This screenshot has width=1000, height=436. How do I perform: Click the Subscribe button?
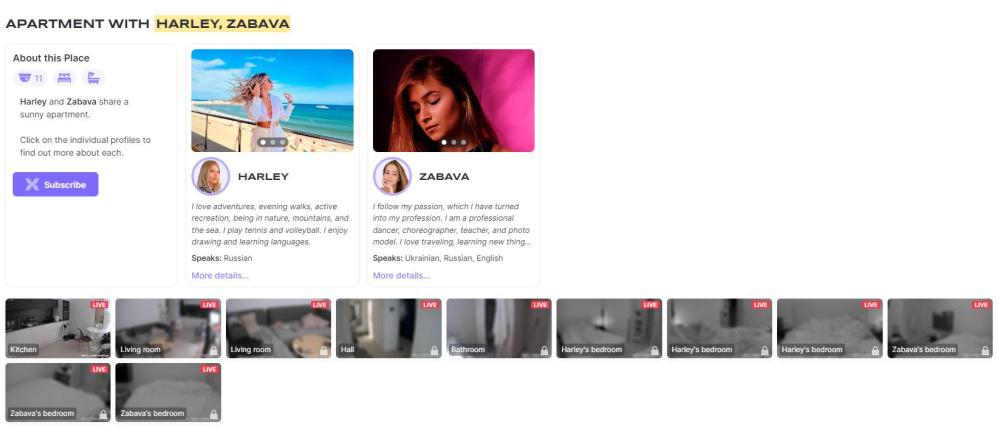(x=55, y=184)
